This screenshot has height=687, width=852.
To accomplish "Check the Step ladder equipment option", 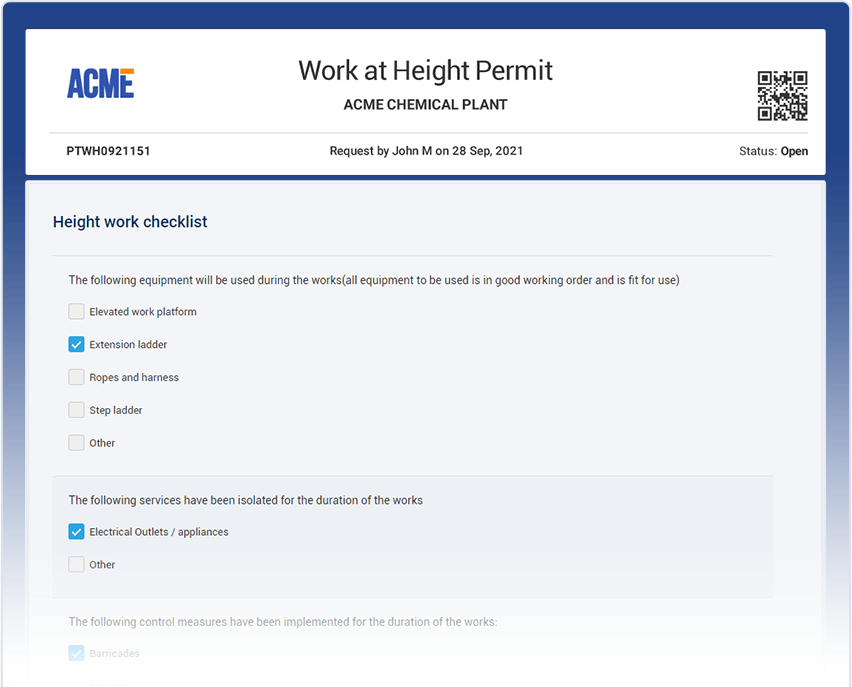I will pos(76,410).
